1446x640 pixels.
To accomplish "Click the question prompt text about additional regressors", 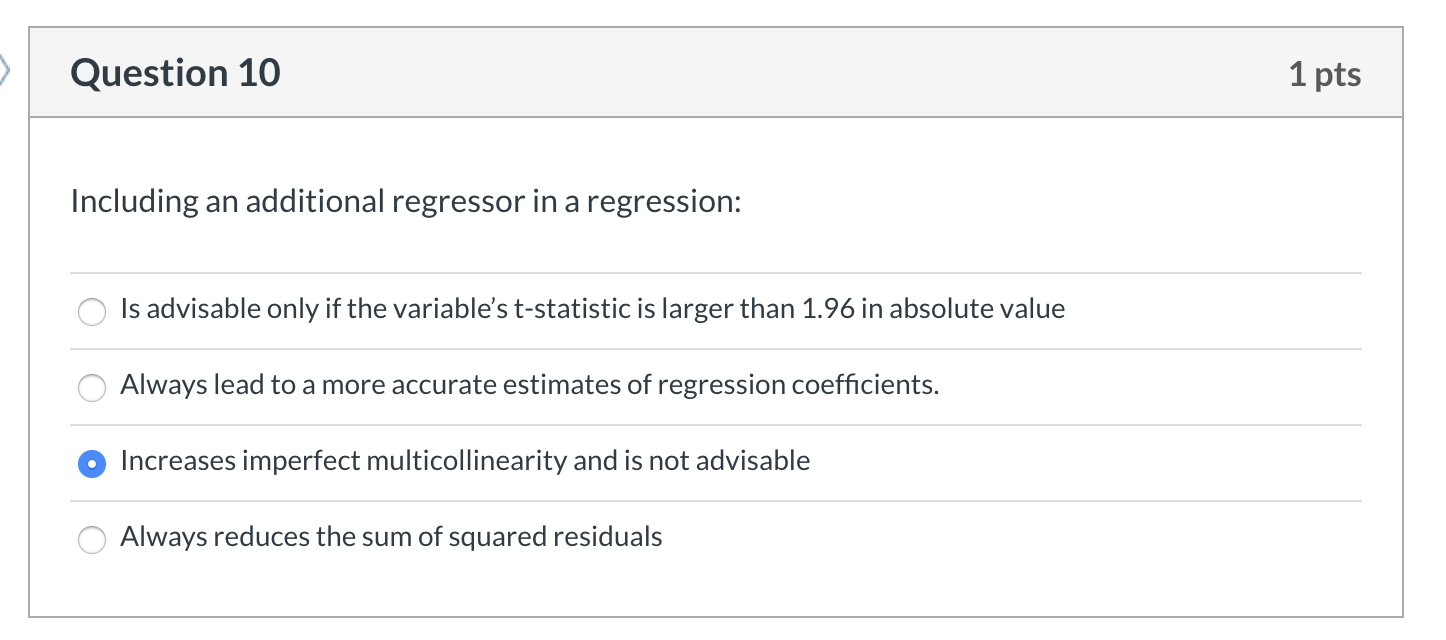I will (x=404, y=201).
